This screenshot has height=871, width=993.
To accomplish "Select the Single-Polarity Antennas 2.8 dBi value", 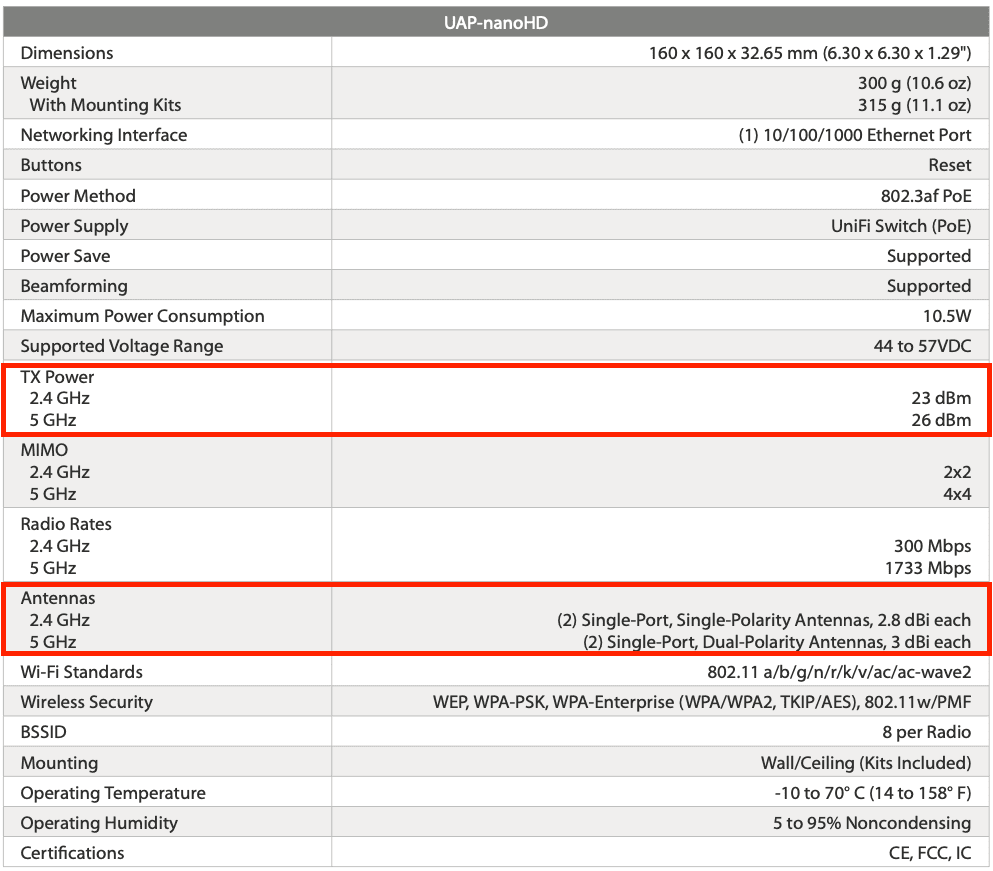I will click(764, 620).
